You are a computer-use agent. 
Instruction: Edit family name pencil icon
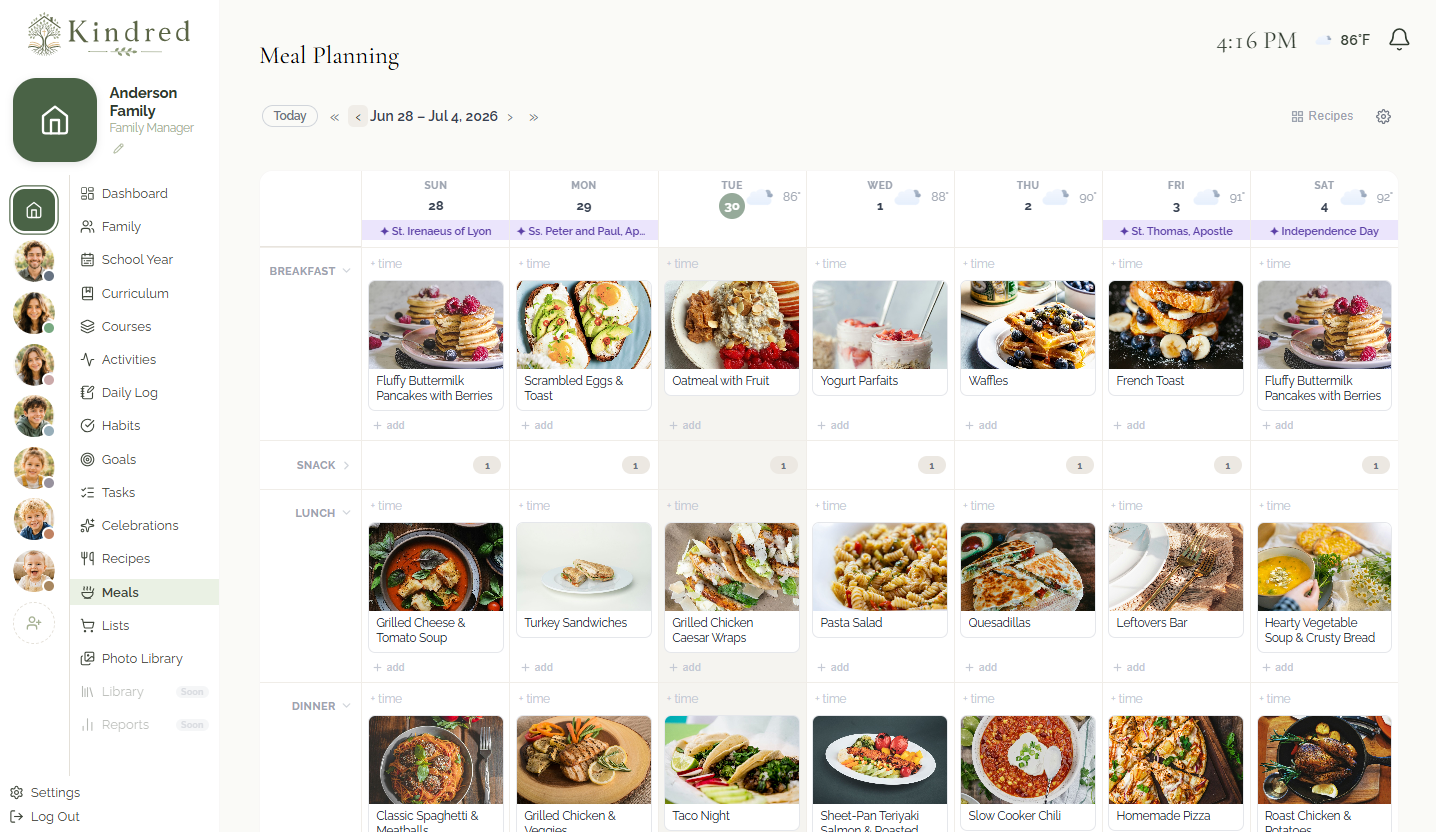coord(118,148)
